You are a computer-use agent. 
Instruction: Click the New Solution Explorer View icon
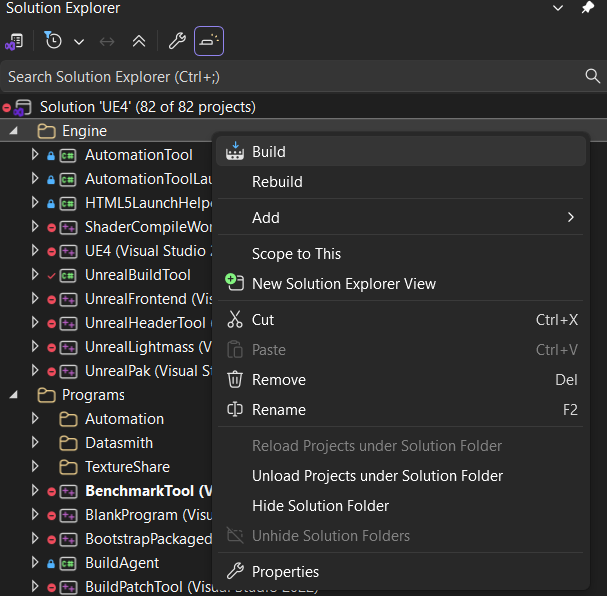coord(235,282)
